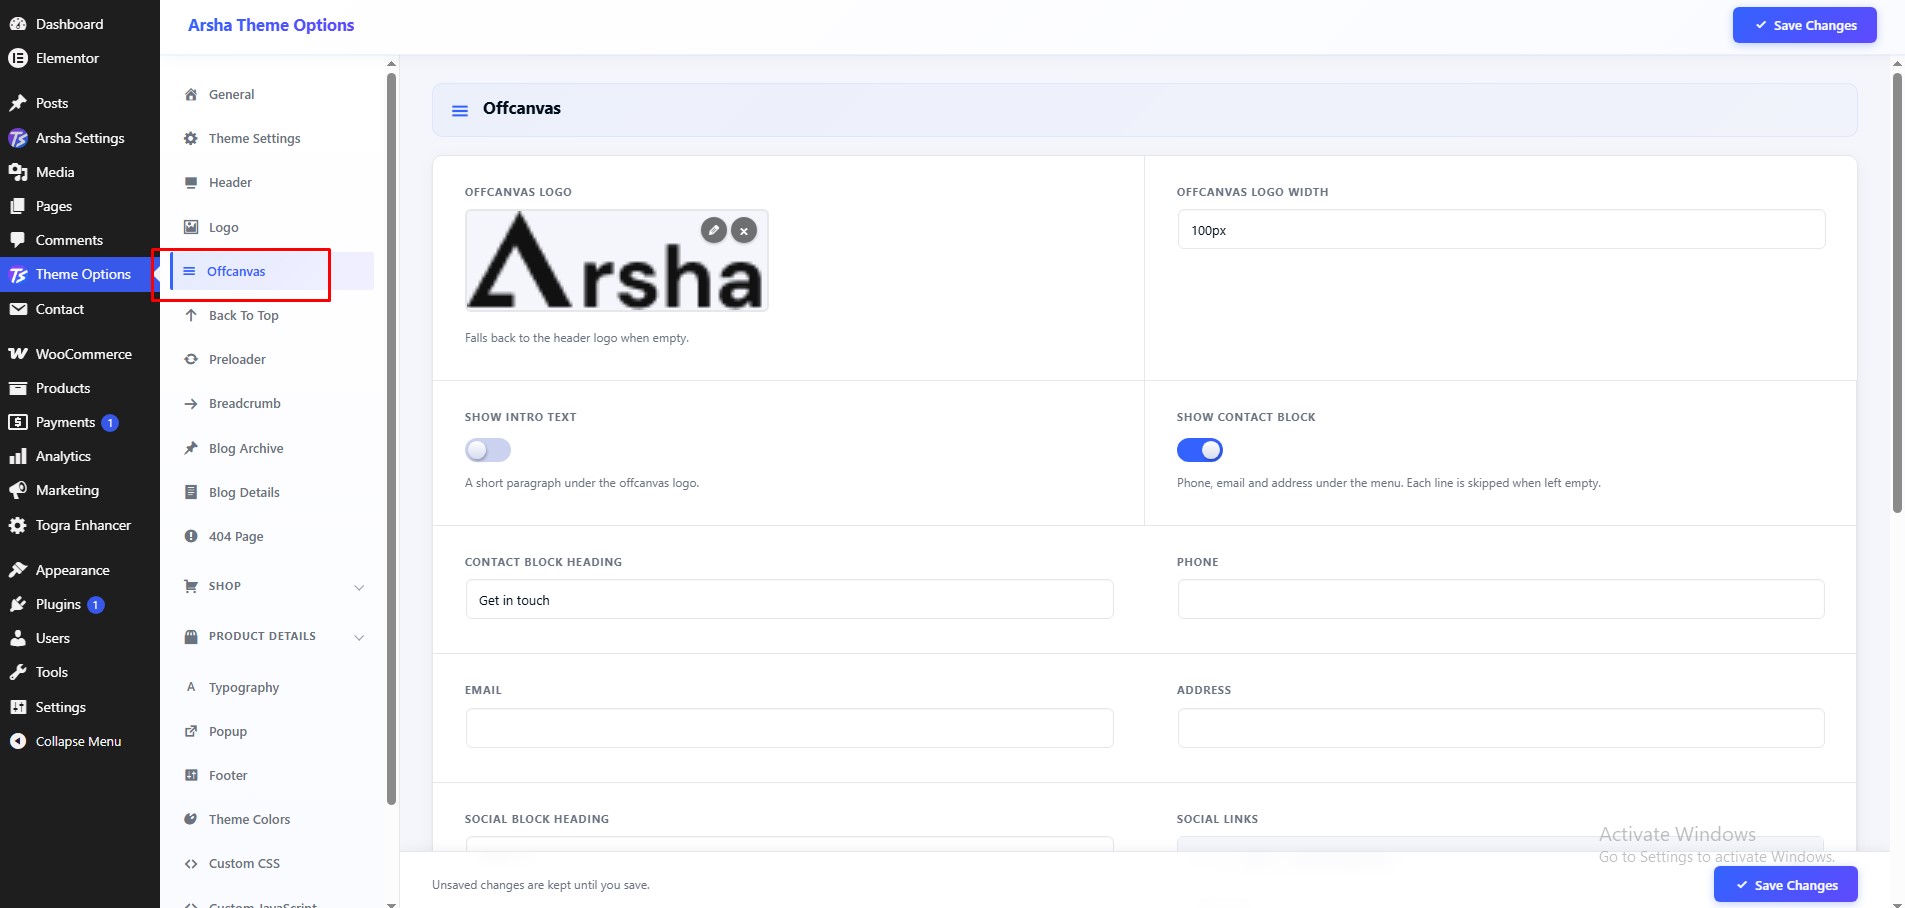Screen dimensions: 1905x908
Task: Click the Appearance paintbrush icon
Action: click(18, 570)
